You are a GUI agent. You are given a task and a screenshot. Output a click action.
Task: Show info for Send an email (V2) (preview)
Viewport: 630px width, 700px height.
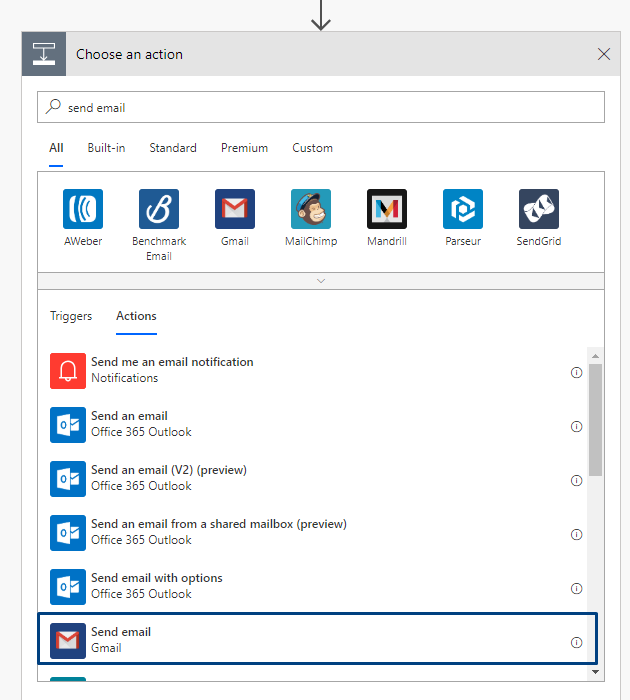576,480
